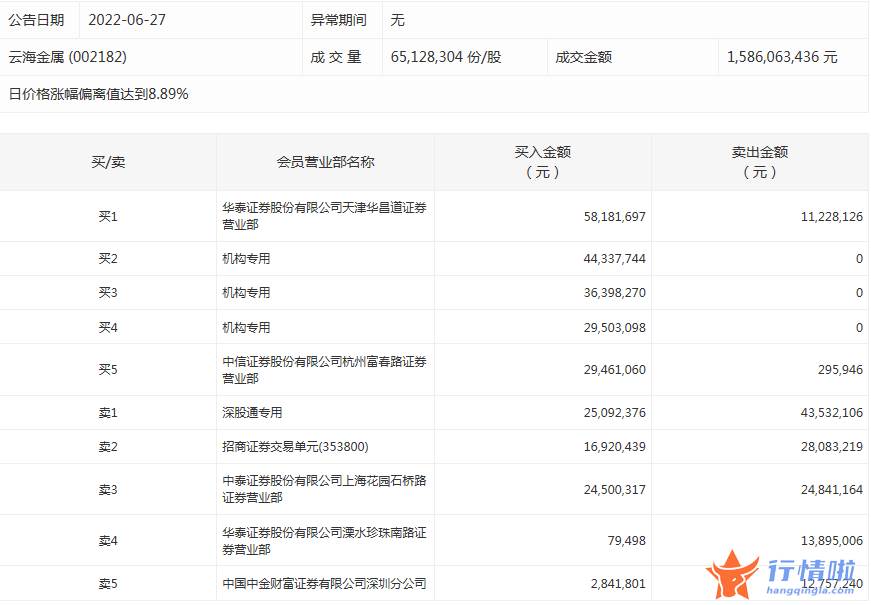871x605 pixels.
Task: Select the 卖2 row label
Action: tap(108, 446)
